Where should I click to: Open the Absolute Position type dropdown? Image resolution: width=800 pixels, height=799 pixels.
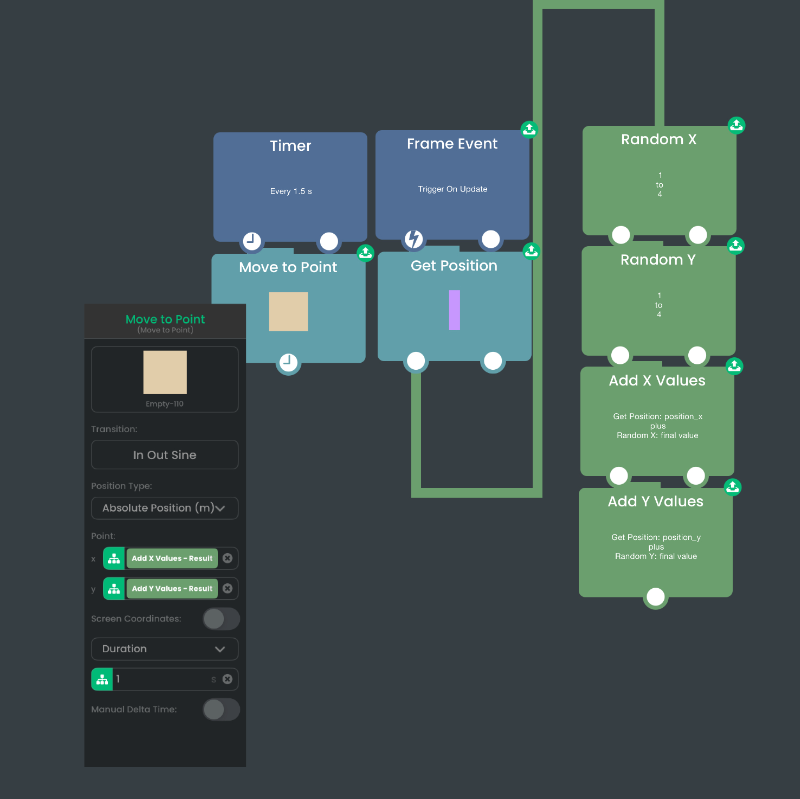point(165,508)
